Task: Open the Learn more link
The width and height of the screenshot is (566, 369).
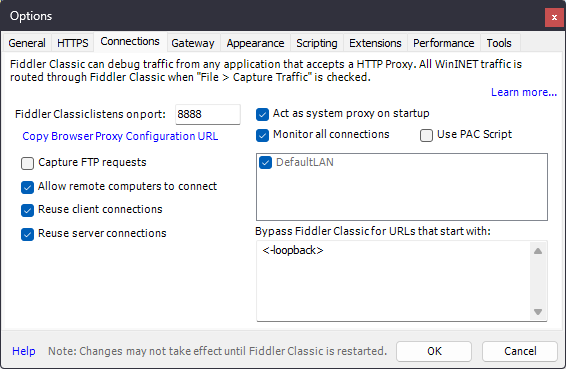Action: click(x=524, y=92)
